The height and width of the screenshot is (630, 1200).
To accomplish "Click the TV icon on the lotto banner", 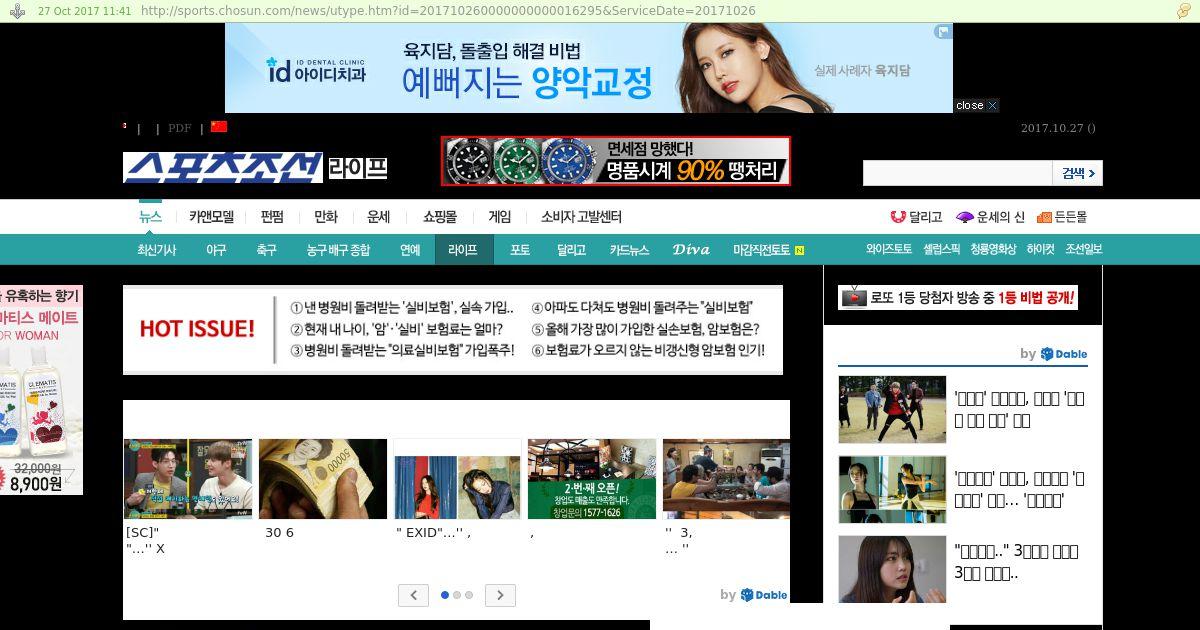I will point(854,297).
